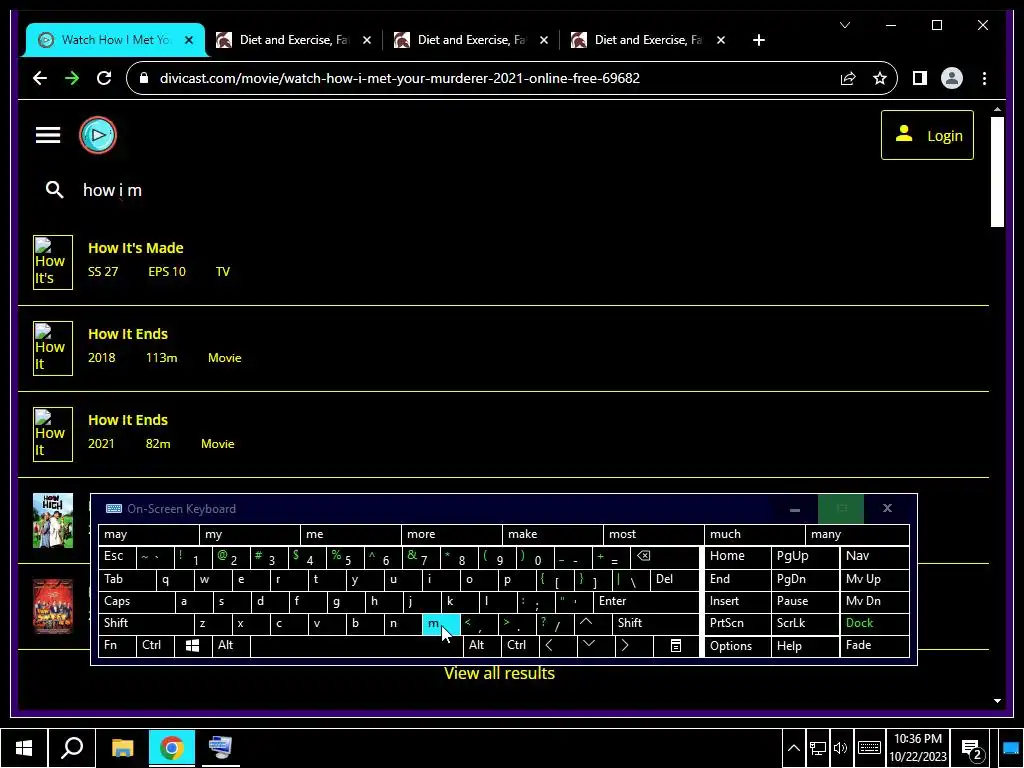Toggle the left Ctrl key on On-Screen Keyboard
Image resolution: width=1024 pixels, height=768 pixels.
155,645
